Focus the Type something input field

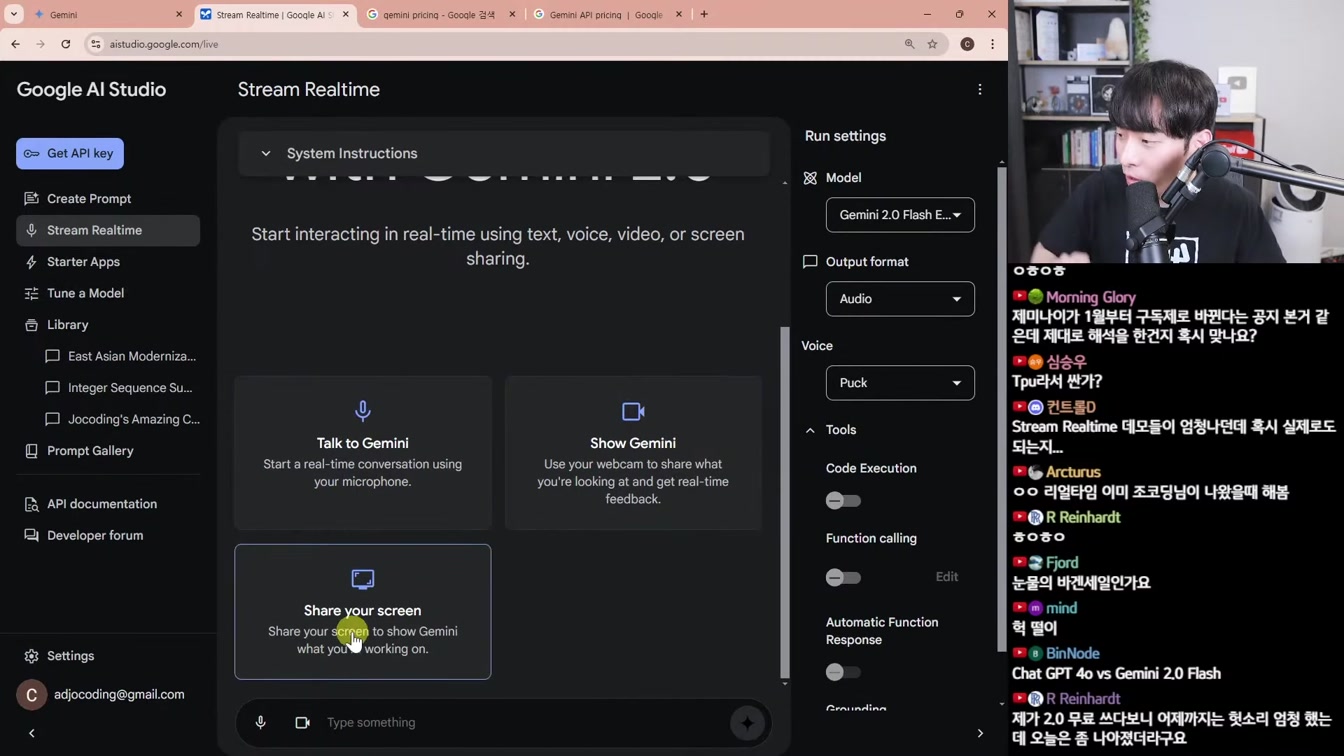coord(520,723)
